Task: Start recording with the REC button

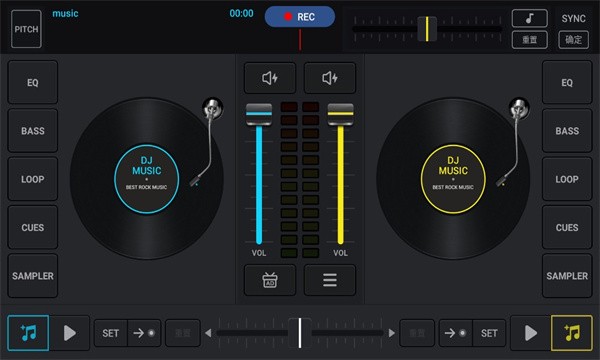Action: click(300, 17)
